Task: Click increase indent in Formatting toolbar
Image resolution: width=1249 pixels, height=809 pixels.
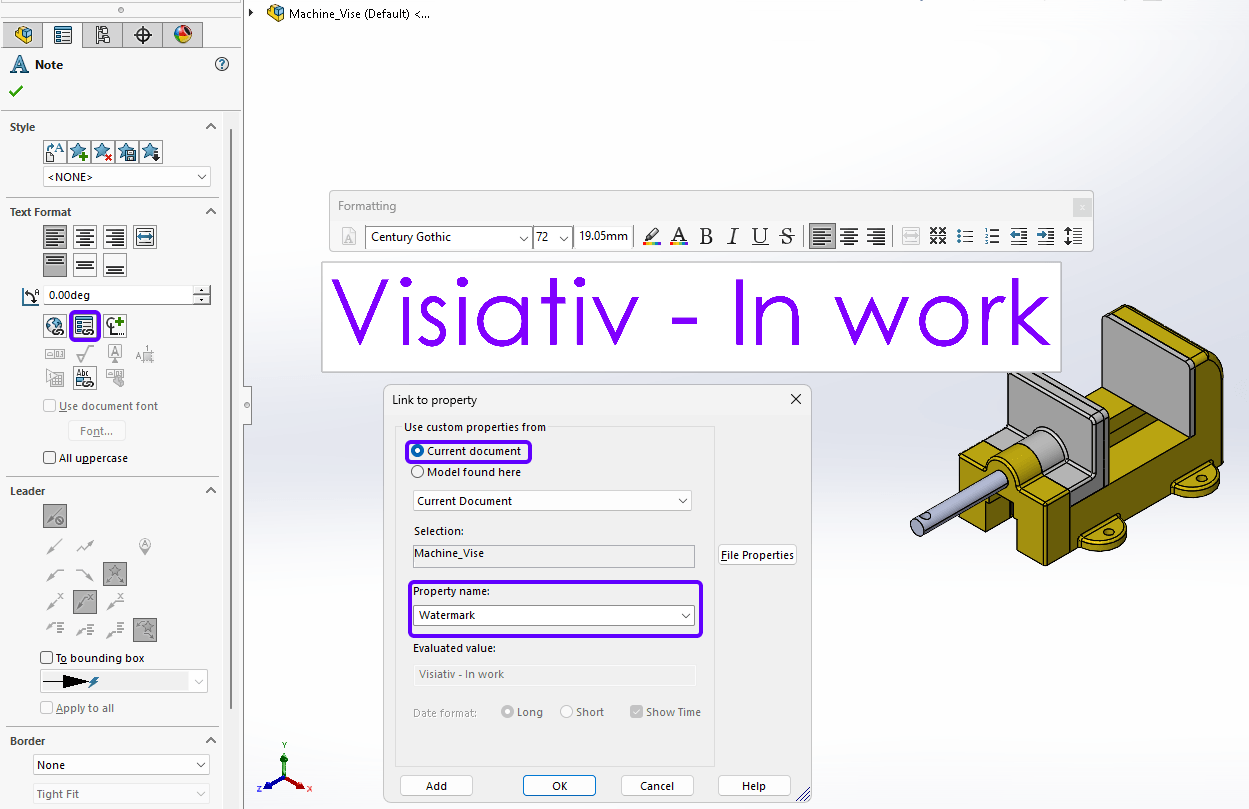Action: click(1046, 237)
